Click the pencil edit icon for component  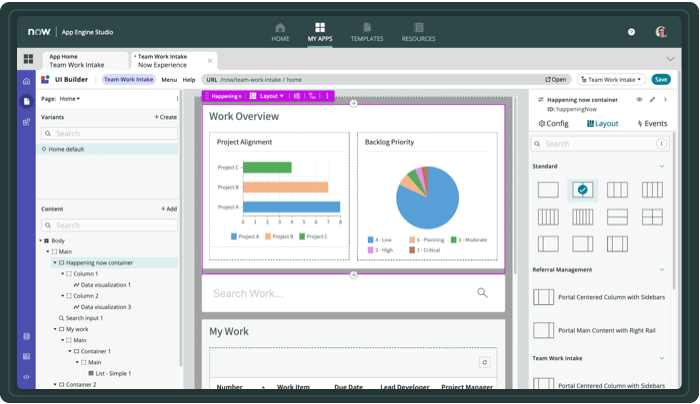653,100
